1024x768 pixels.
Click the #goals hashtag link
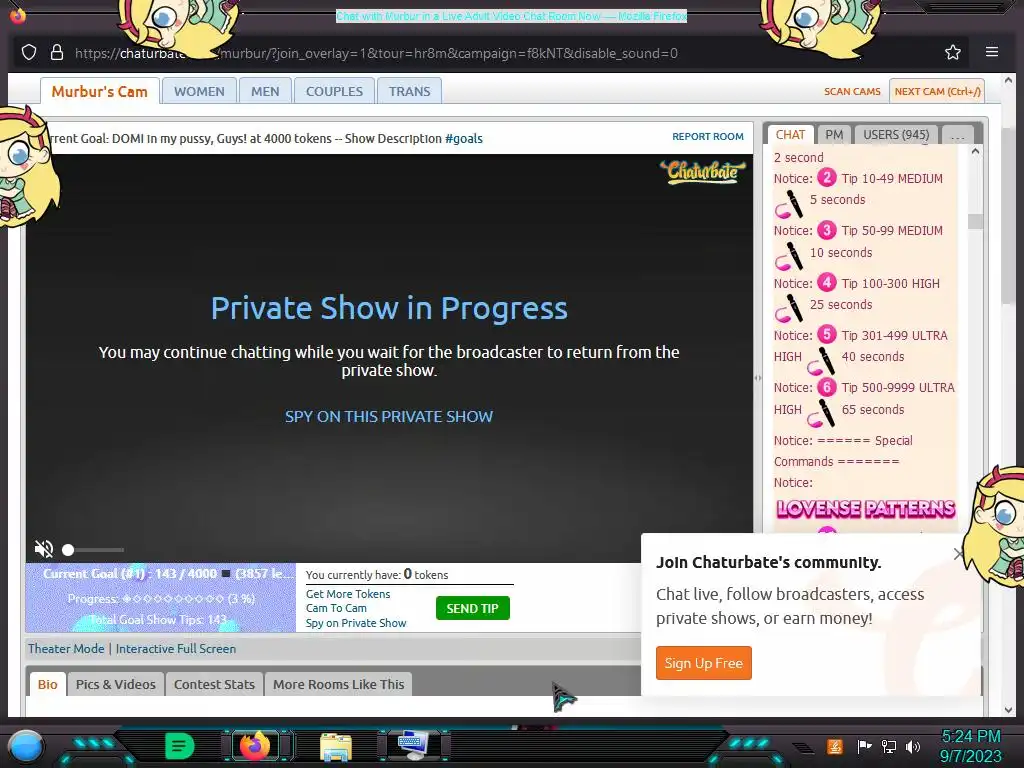464,138
